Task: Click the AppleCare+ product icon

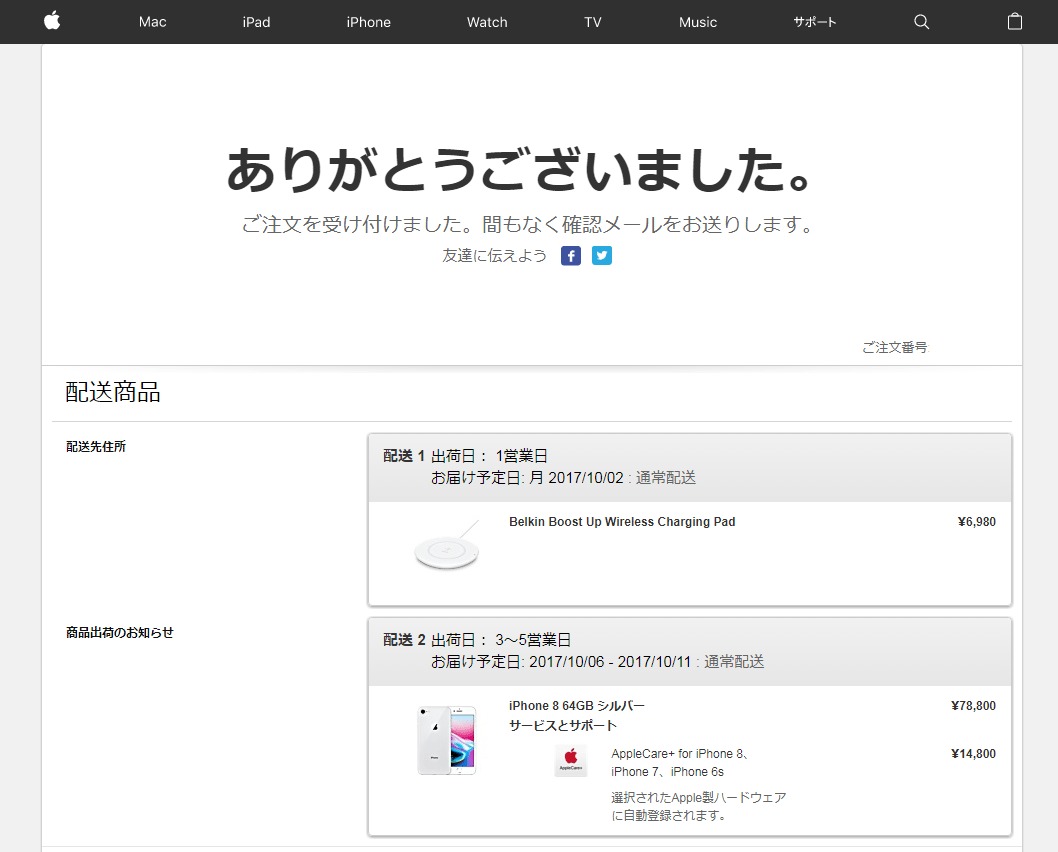Action: (x=571, y=761)
